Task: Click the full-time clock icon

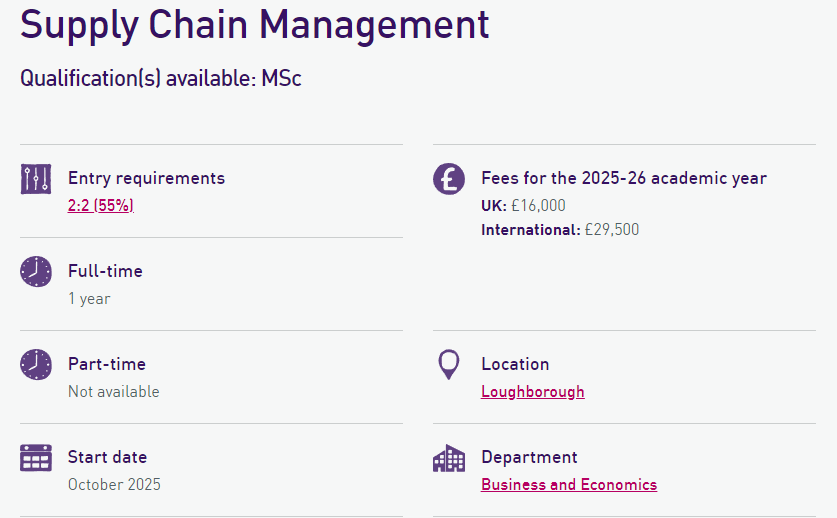Action: 36,271
